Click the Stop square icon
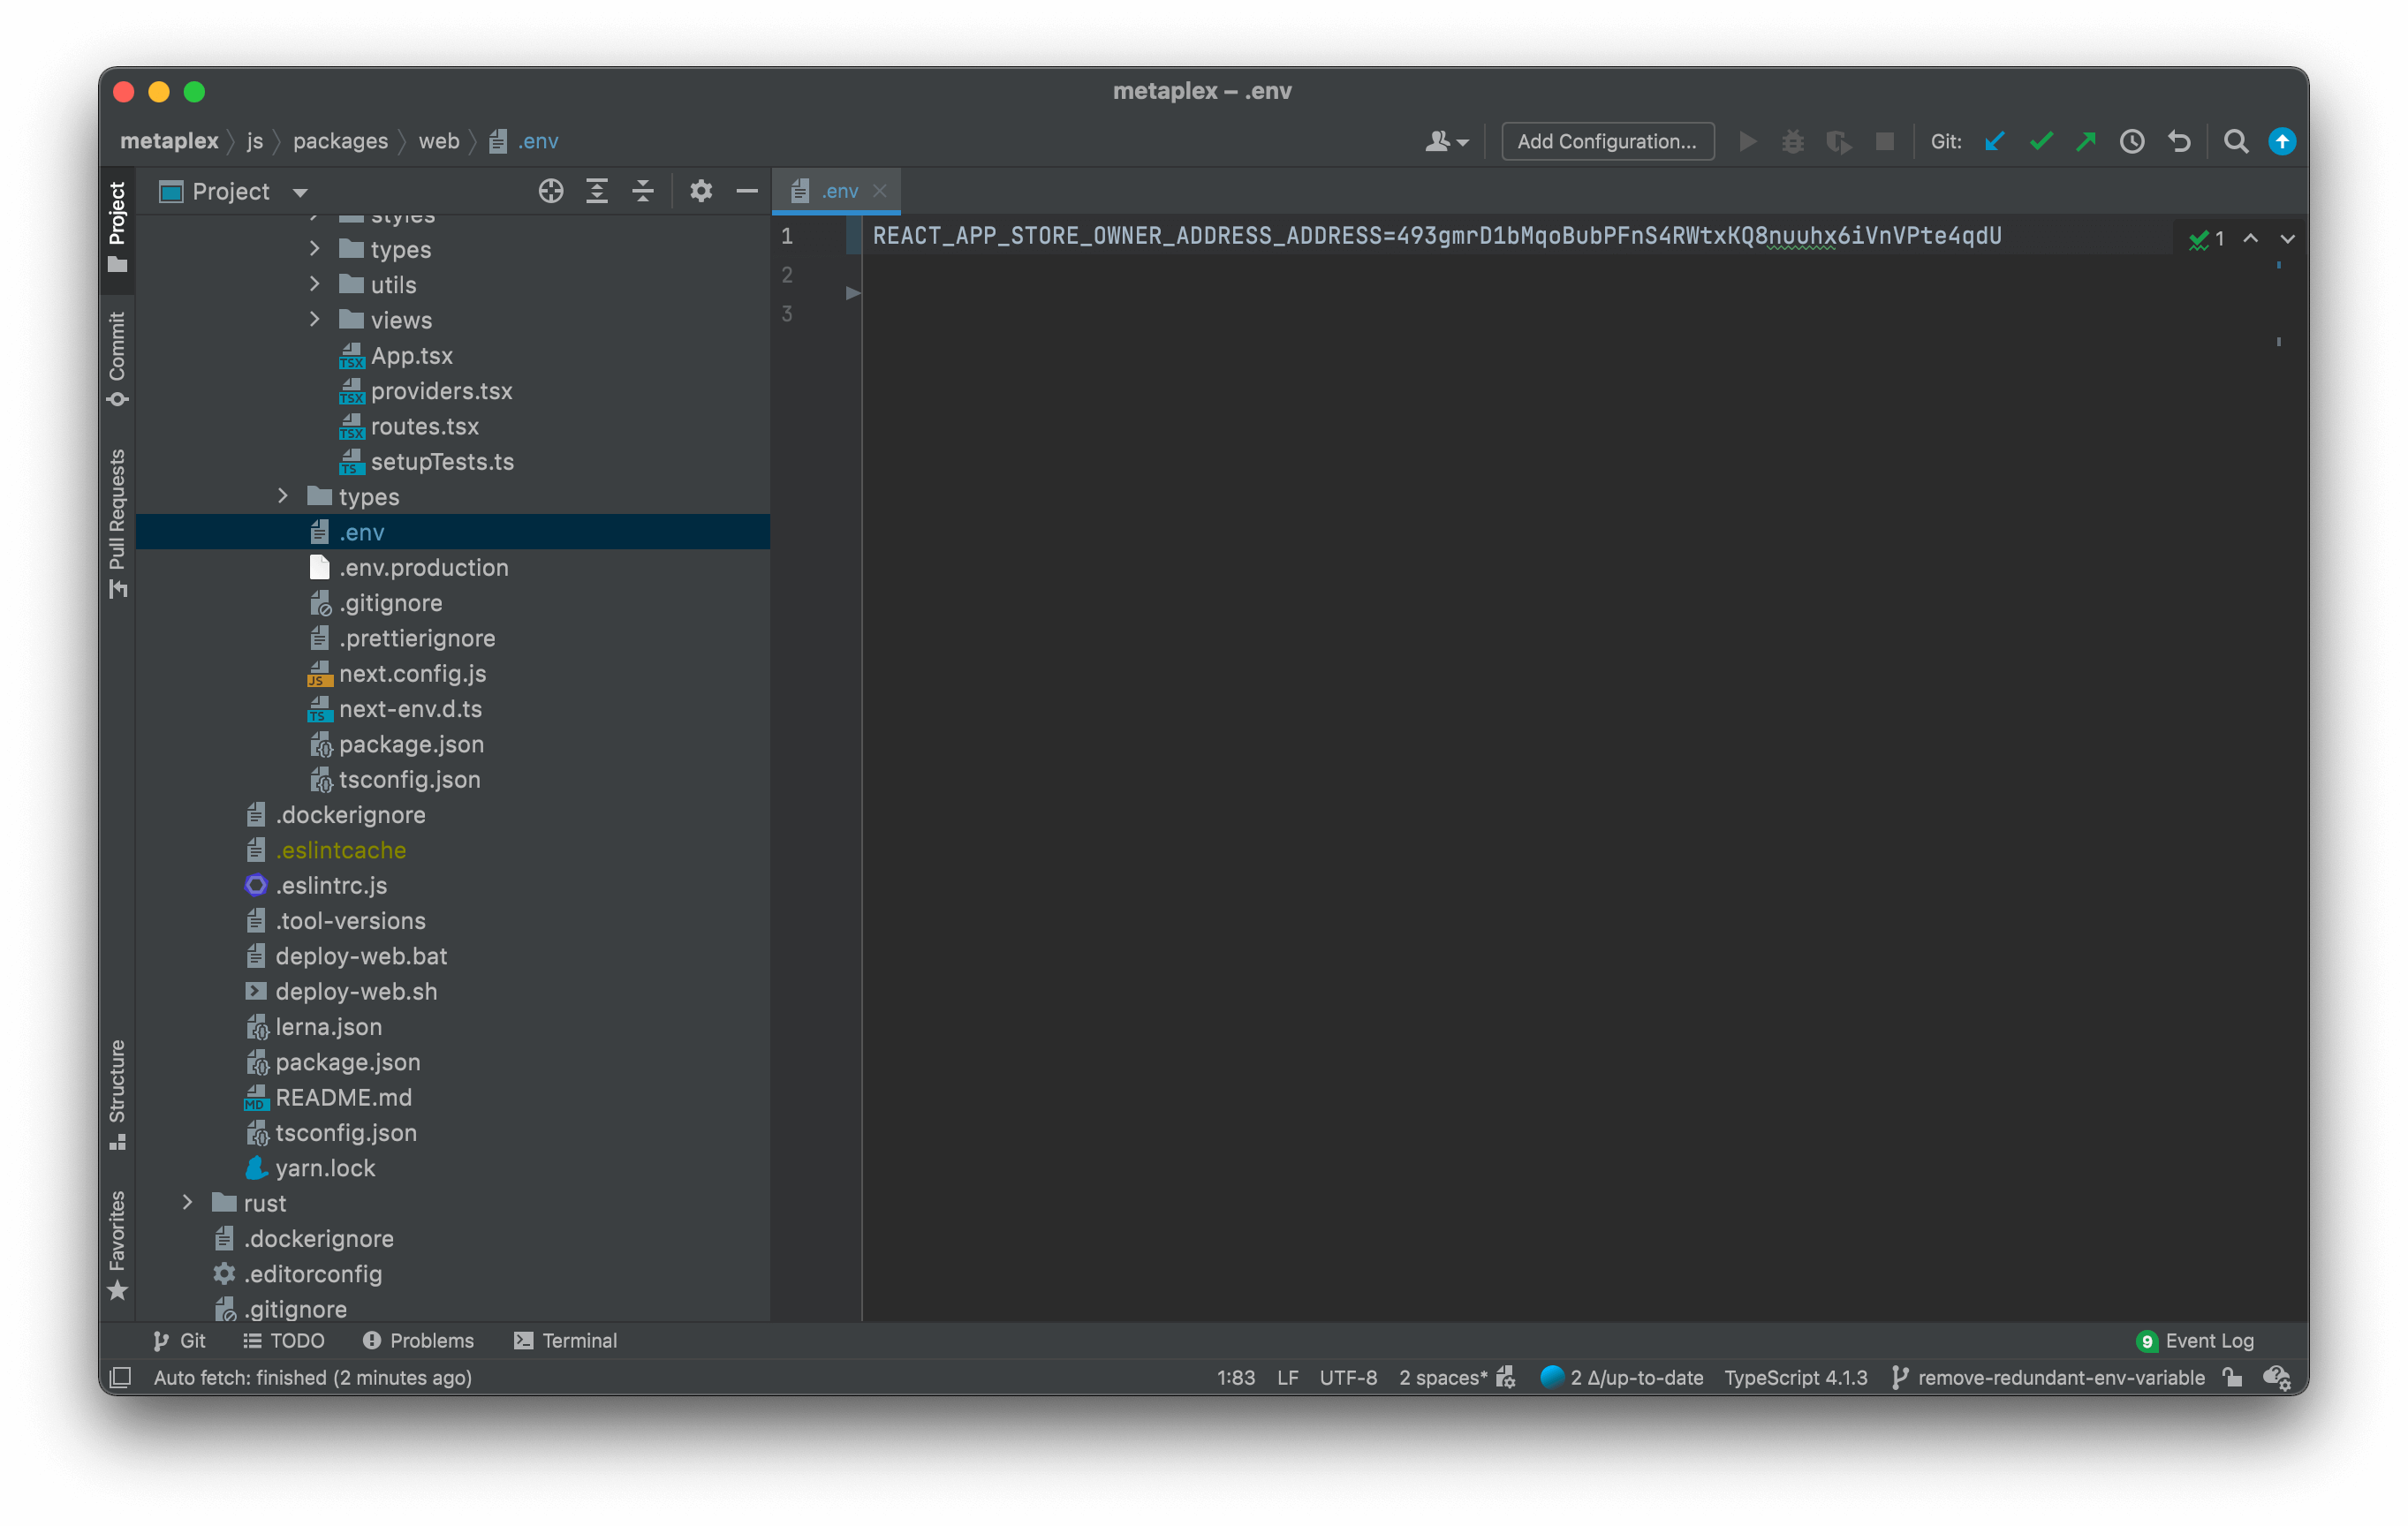This screenshot has height=1526, width=2408. coord(1885,141)
